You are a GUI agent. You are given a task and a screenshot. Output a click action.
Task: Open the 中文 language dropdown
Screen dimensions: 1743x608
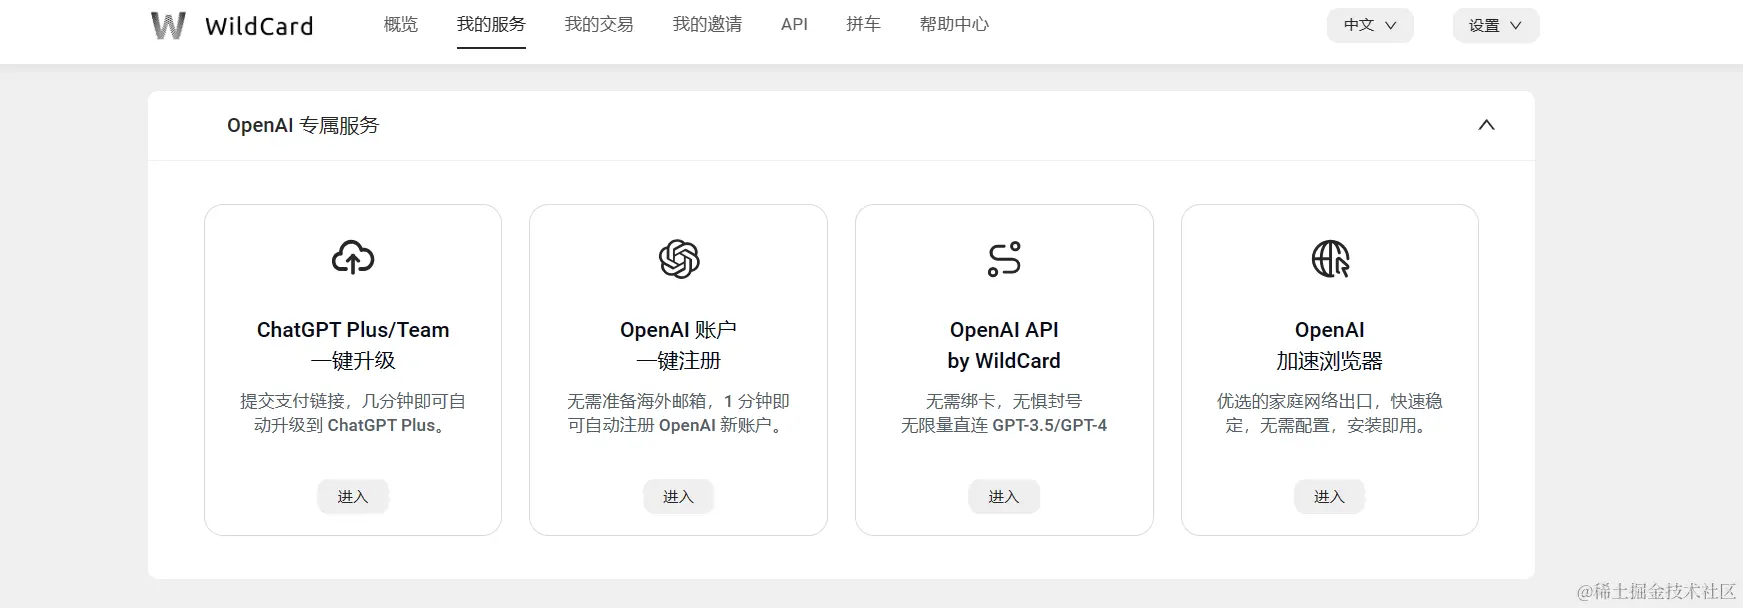[1370, 25]
